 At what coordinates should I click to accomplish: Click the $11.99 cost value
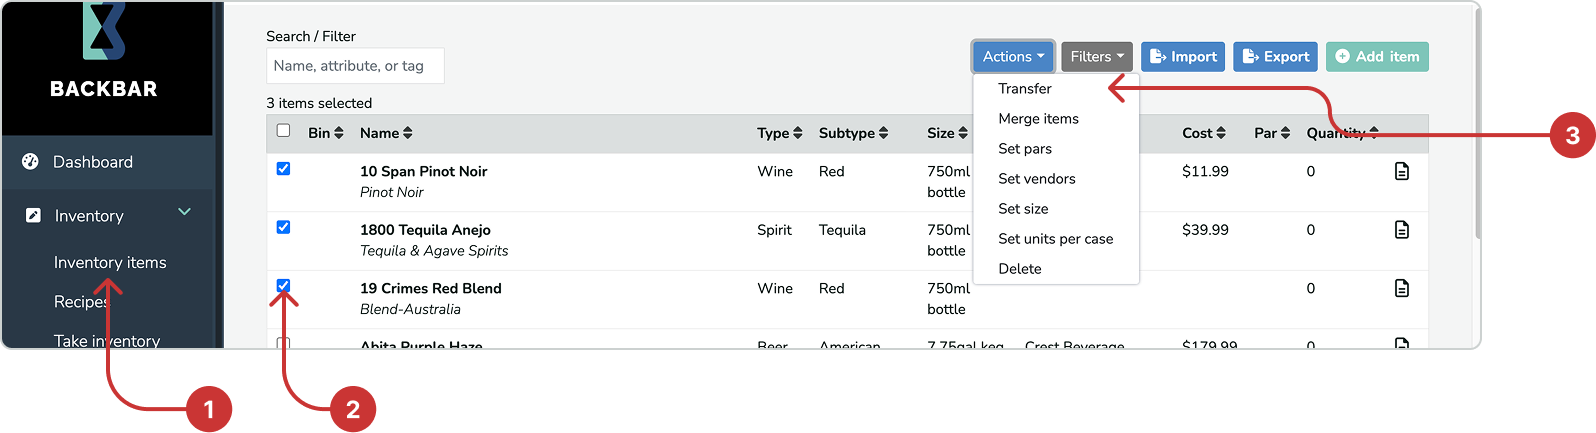coord(1205,171)
